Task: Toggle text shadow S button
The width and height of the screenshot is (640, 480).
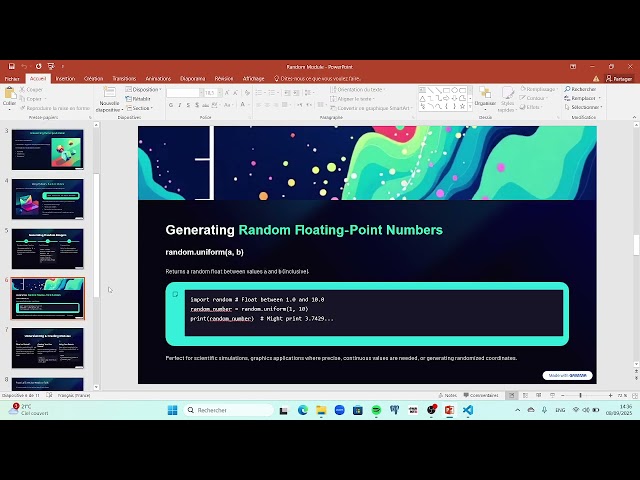Action: tap(197, 105)
